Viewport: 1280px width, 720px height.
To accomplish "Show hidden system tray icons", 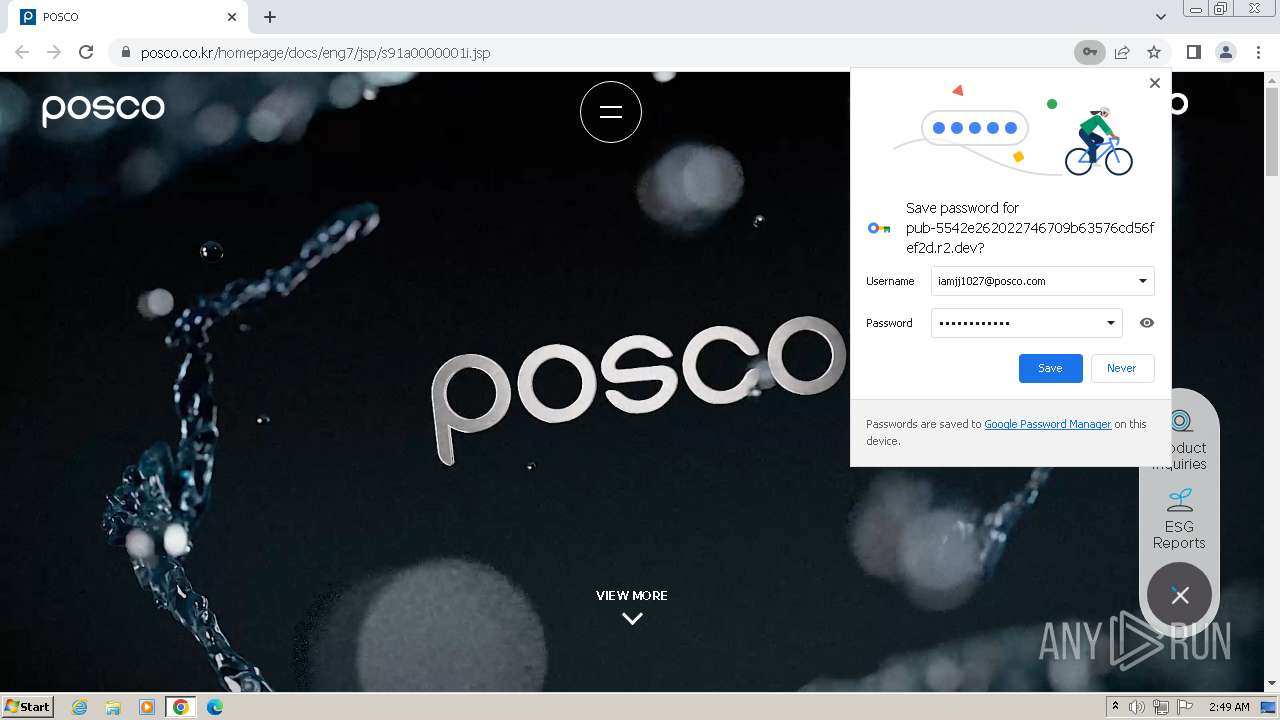I will click(x=1115, y=707).
